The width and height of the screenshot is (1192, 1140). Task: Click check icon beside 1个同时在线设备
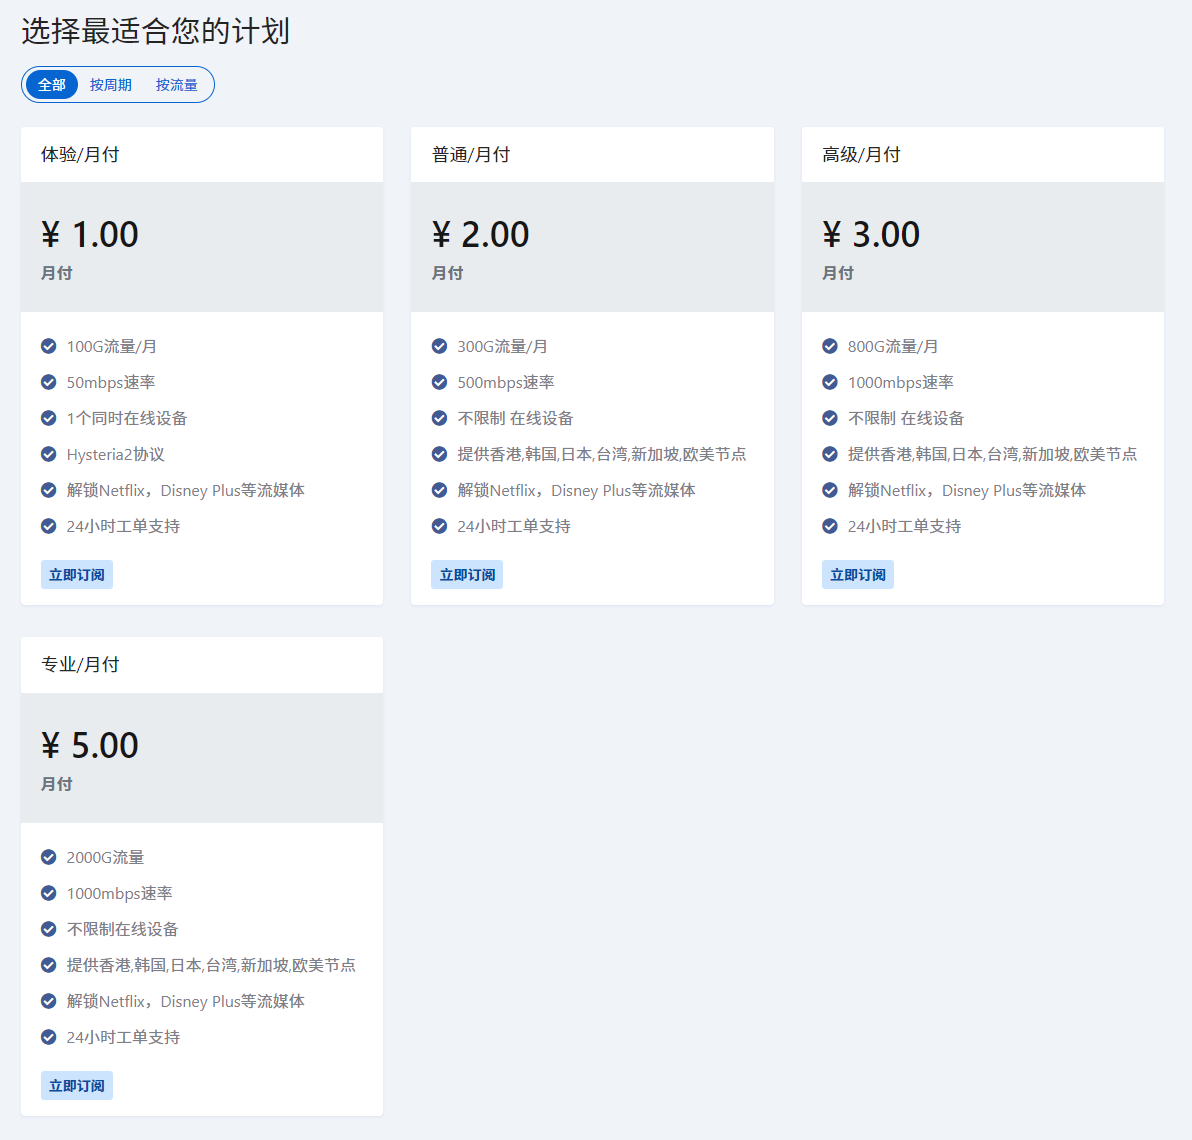point(49,419)
